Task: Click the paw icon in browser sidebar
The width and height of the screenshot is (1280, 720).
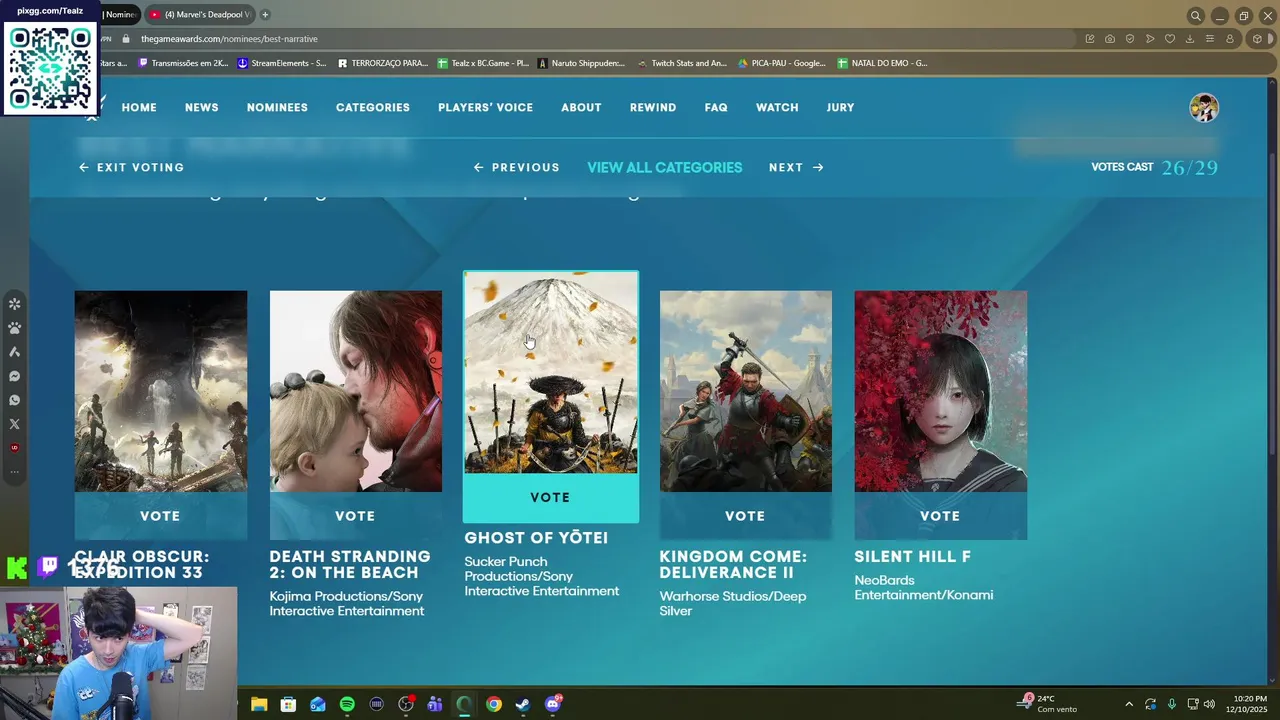Action: coord(14,328)
